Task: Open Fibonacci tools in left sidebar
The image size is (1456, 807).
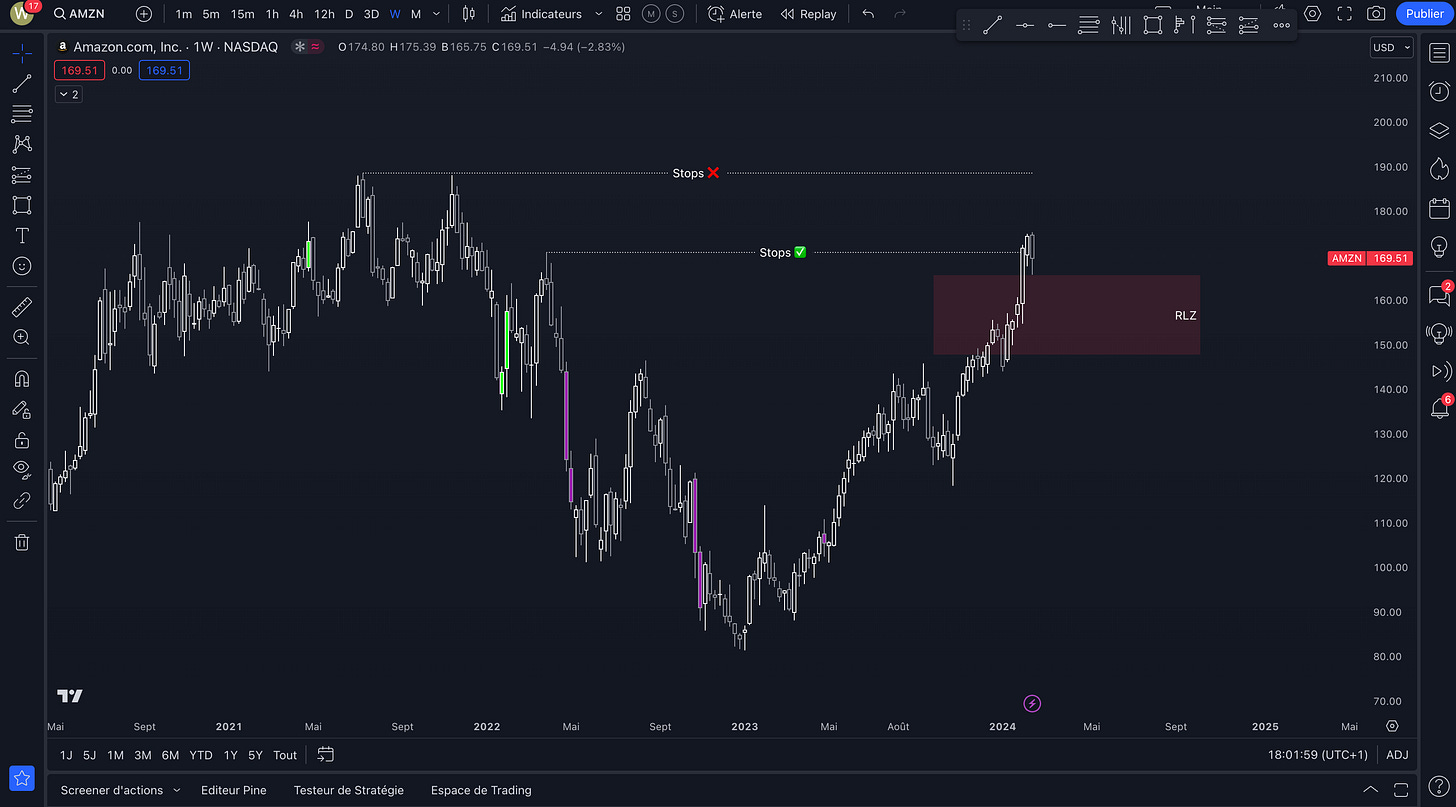Action: pyautogui.click(x=22, y=114)
